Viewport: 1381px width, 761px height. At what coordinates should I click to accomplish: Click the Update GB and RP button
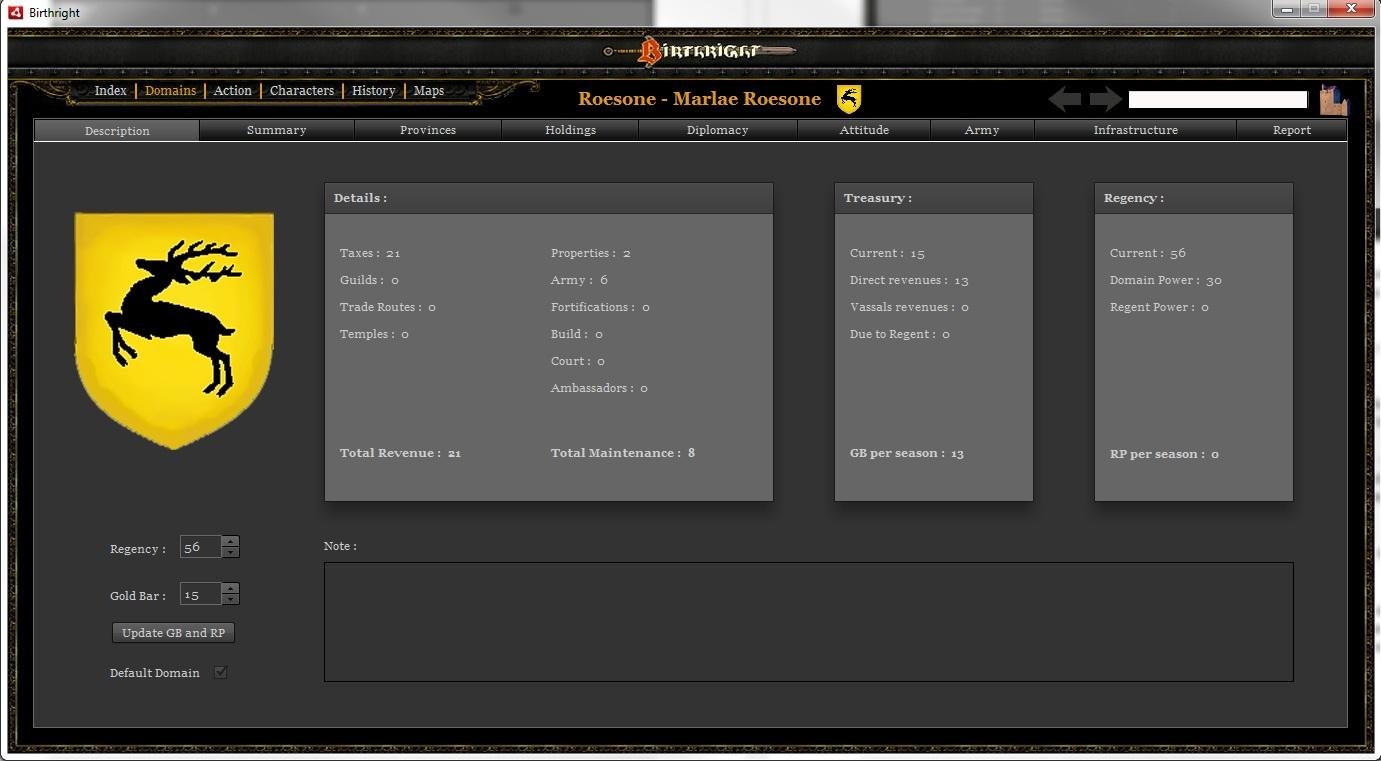[174, 633]
